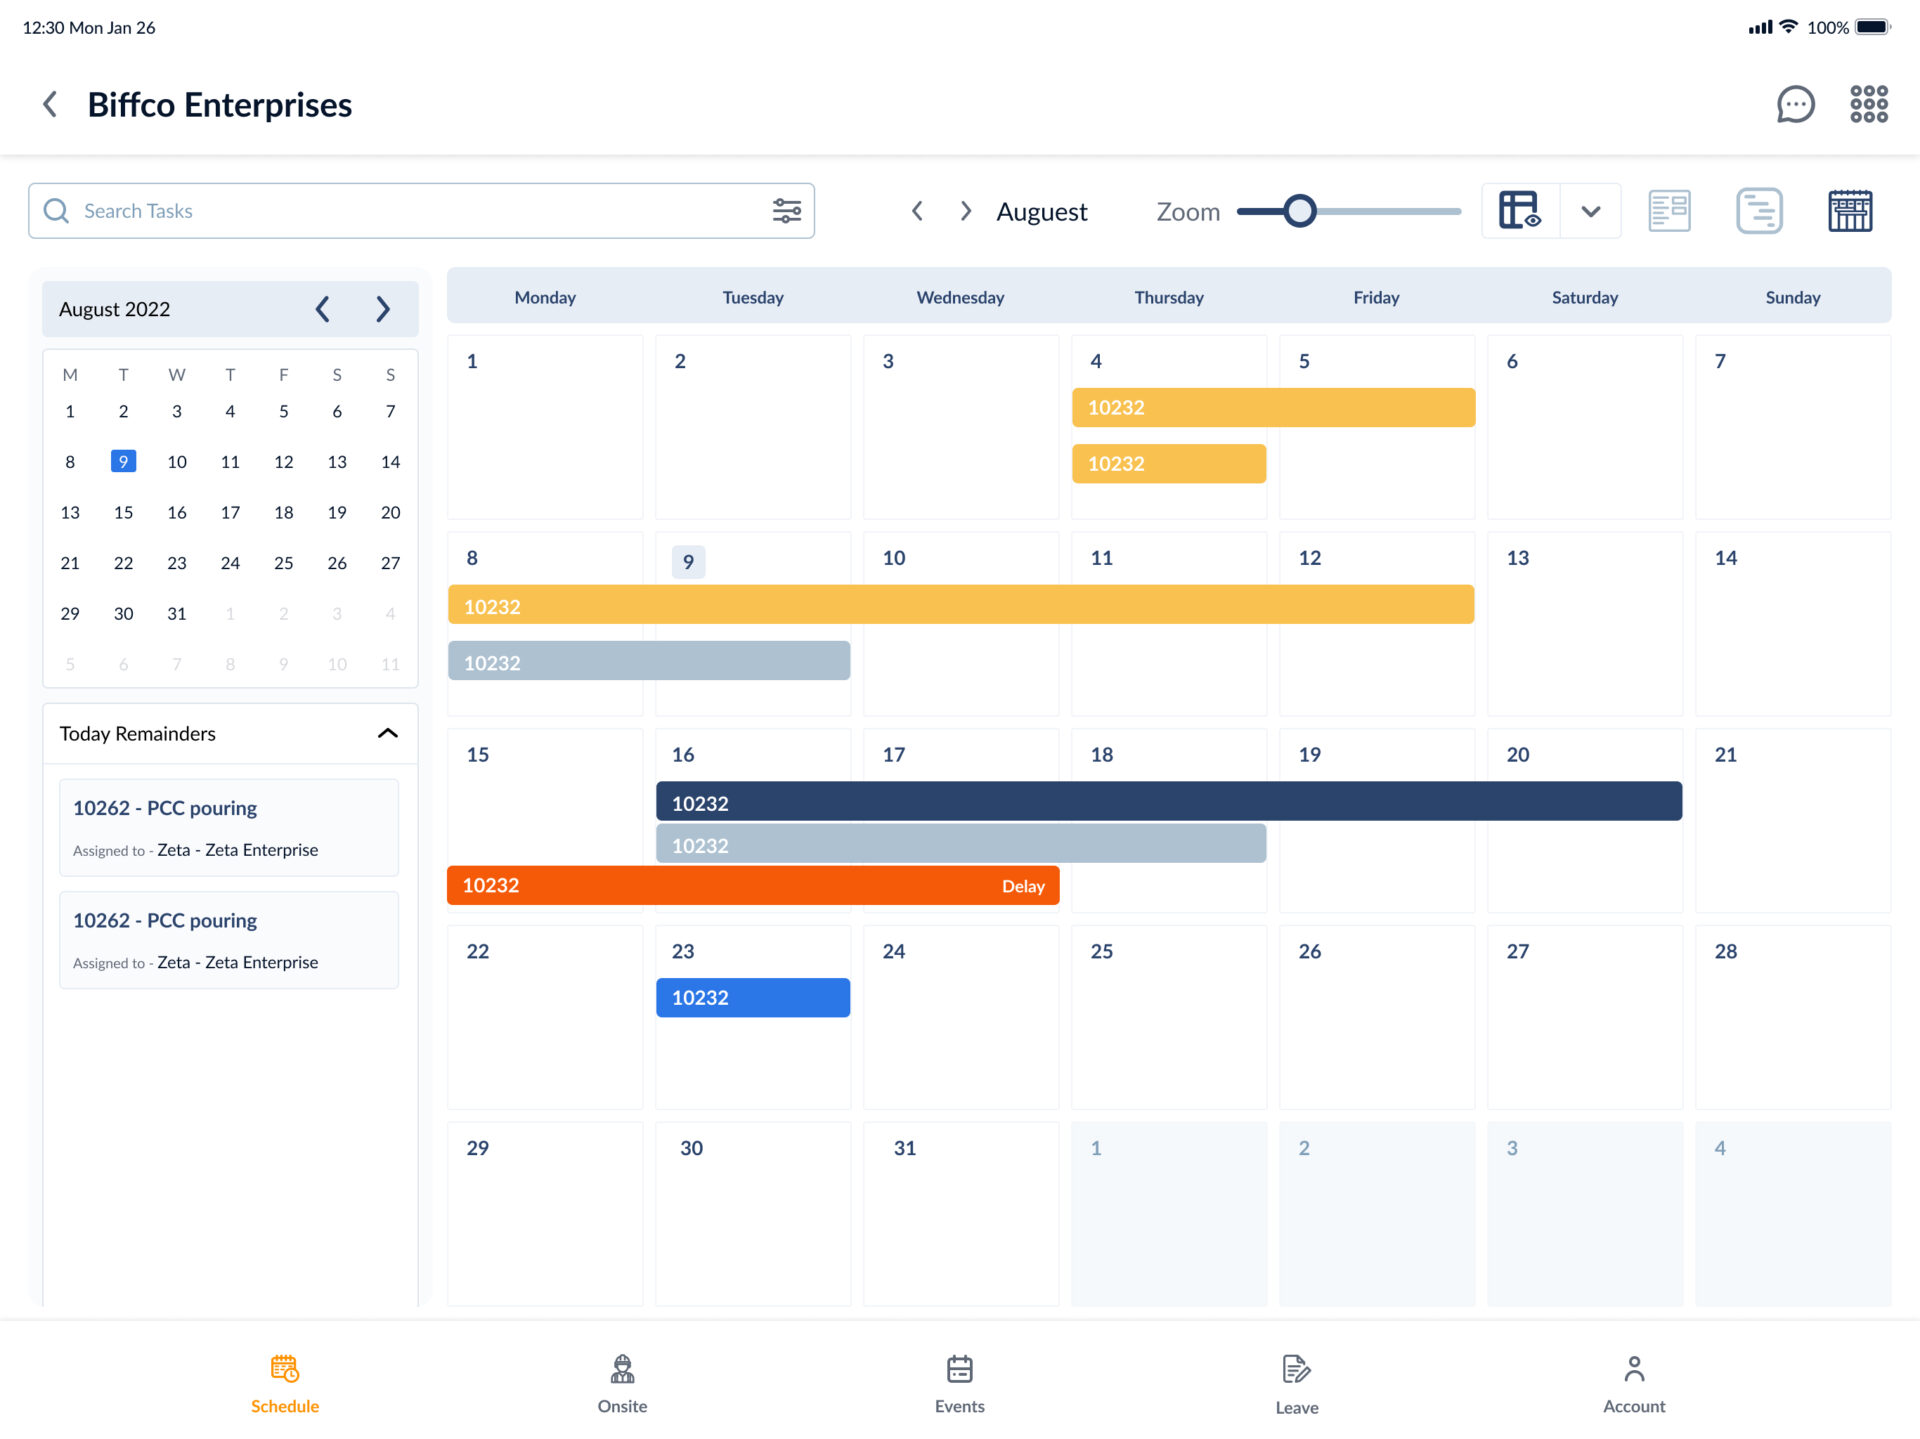The image size is (1920, 1439).
Task: Open the view options dropdown arrow
Action: coord(1591,211)
